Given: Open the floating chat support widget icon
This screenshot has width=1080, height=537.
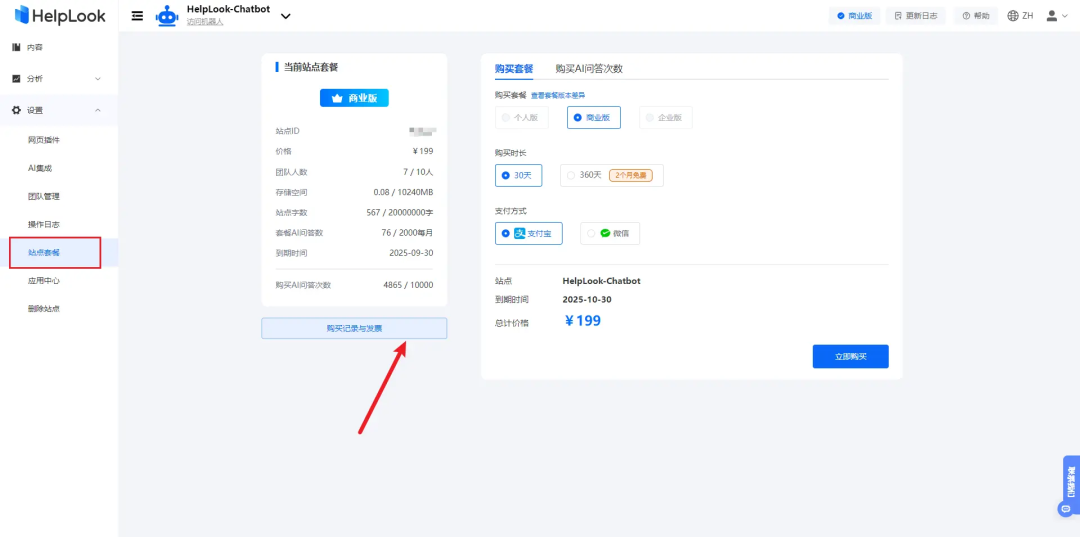Looking at the screenshot, I should click(1066, 509).
